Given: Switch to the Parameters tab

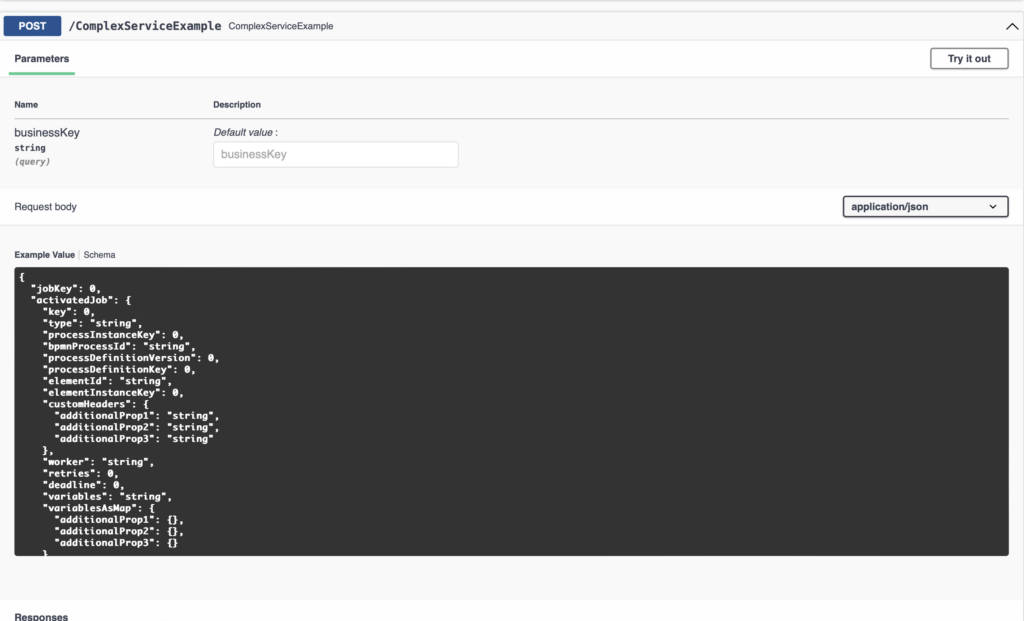Looking at the screenshot, I should pos(42,59).
